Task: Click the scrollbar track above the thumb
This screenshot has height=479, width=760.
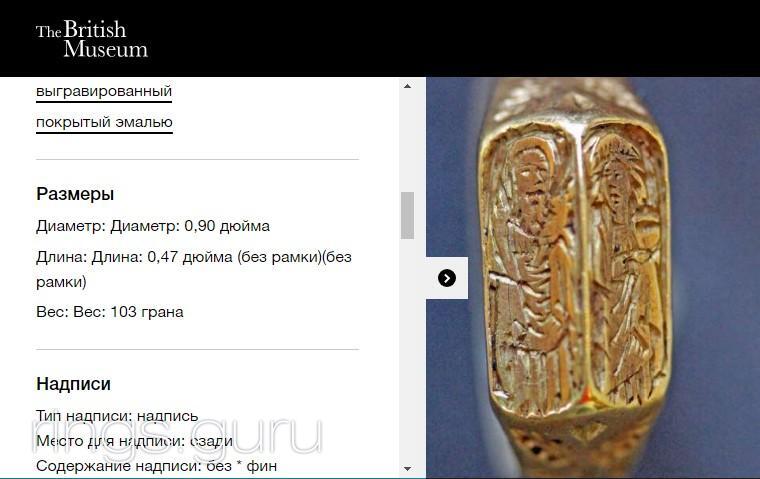Action: point(407,142)
